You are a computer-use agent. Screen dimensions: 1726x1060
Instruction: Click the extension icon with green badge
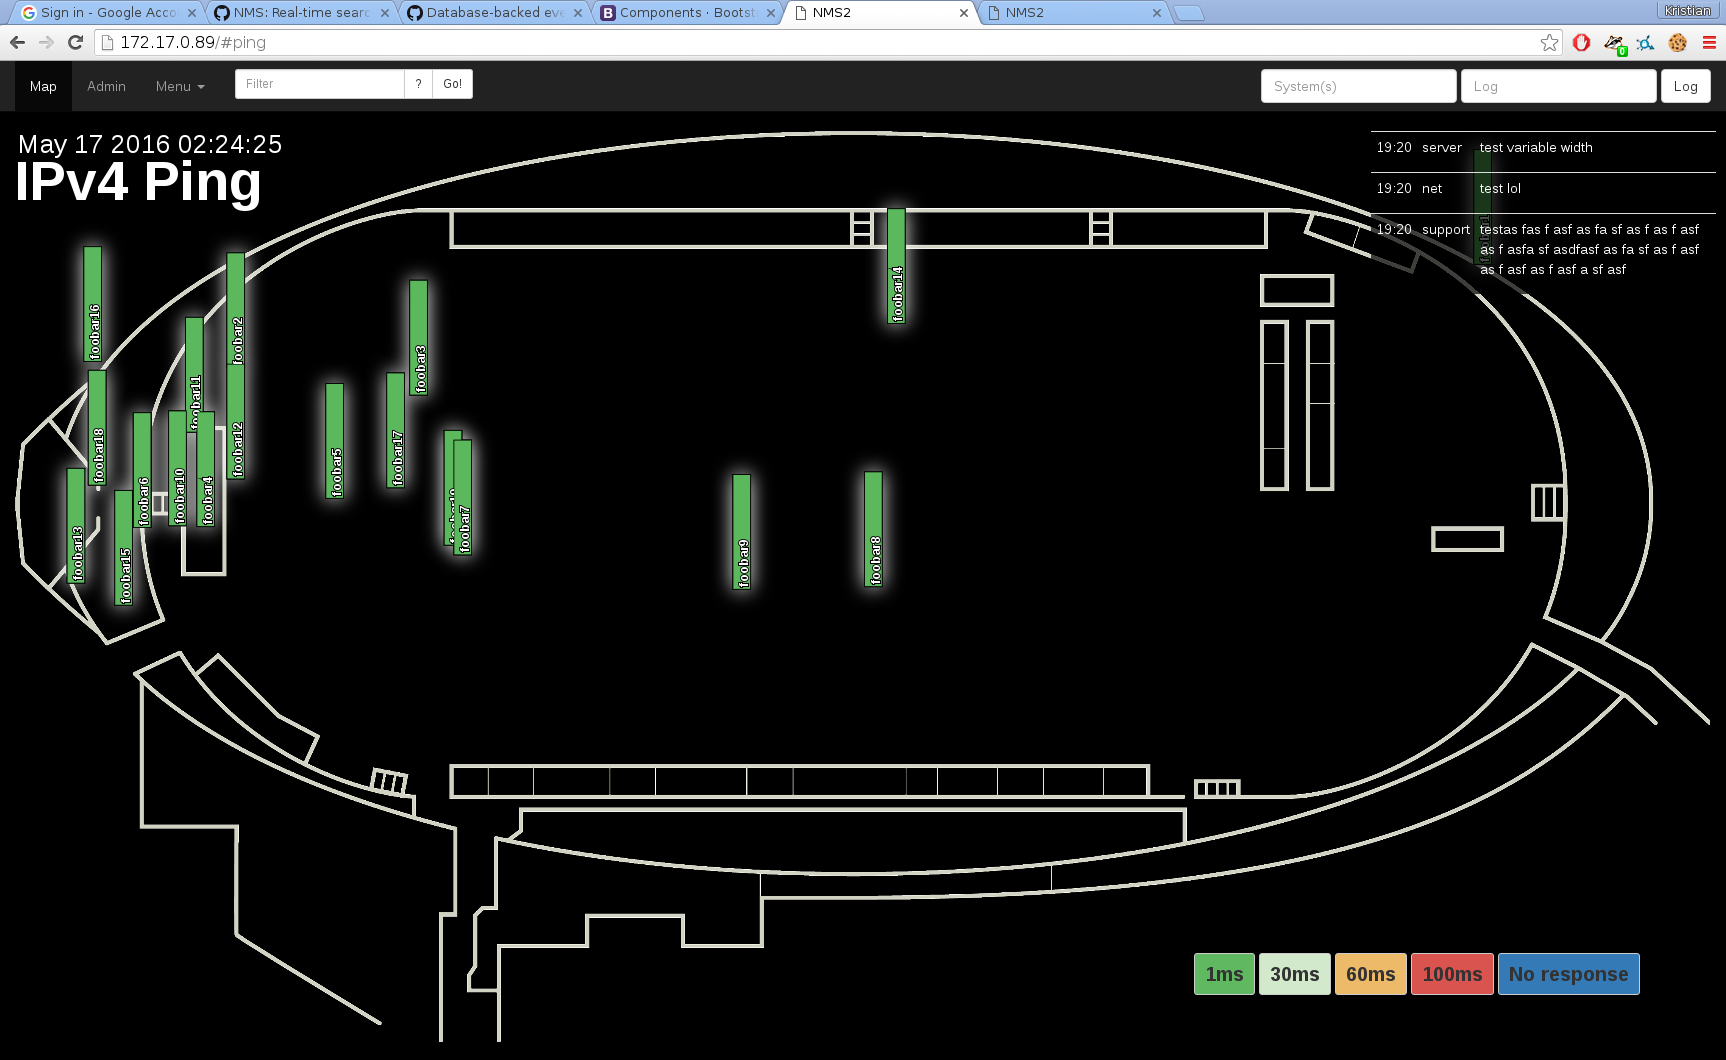click(x=1614, y=43)
